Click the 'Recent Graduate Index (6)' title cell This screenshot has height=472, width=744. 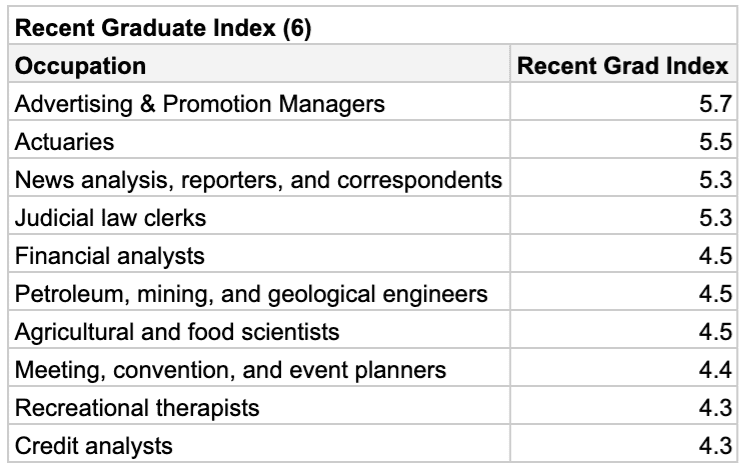click(160, 28)
